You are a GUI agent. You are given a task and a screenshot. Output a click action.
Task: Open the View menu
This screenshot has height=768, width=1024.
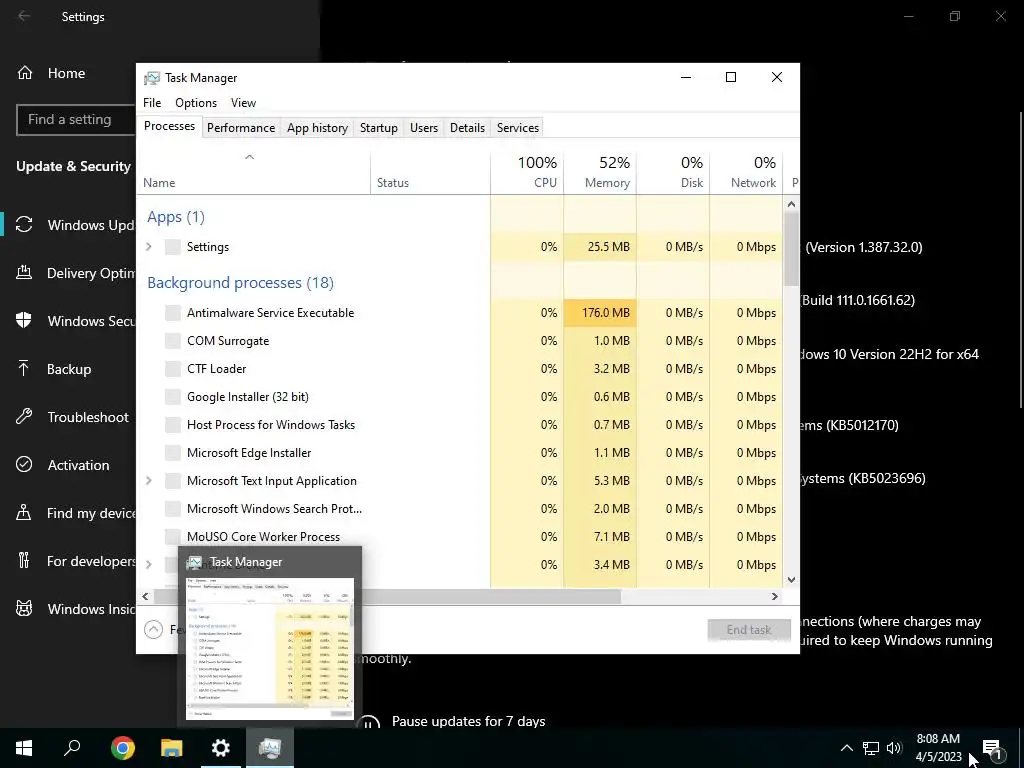coord(243,103)
